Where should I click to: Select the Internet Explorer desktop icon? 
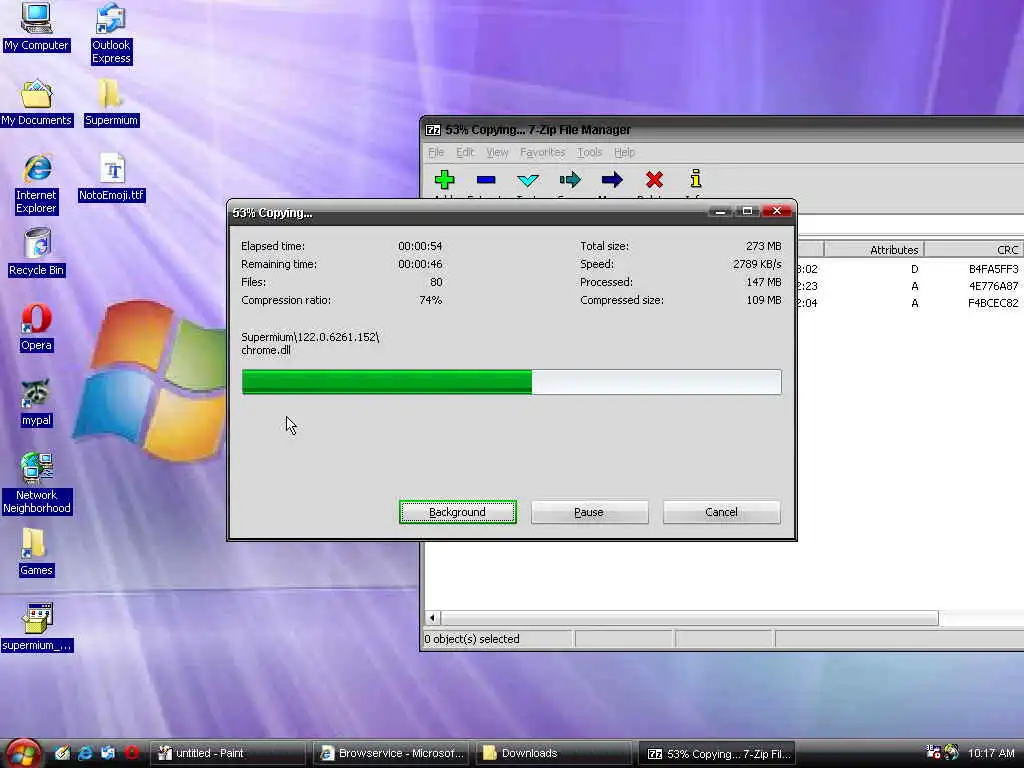[37, 184]
